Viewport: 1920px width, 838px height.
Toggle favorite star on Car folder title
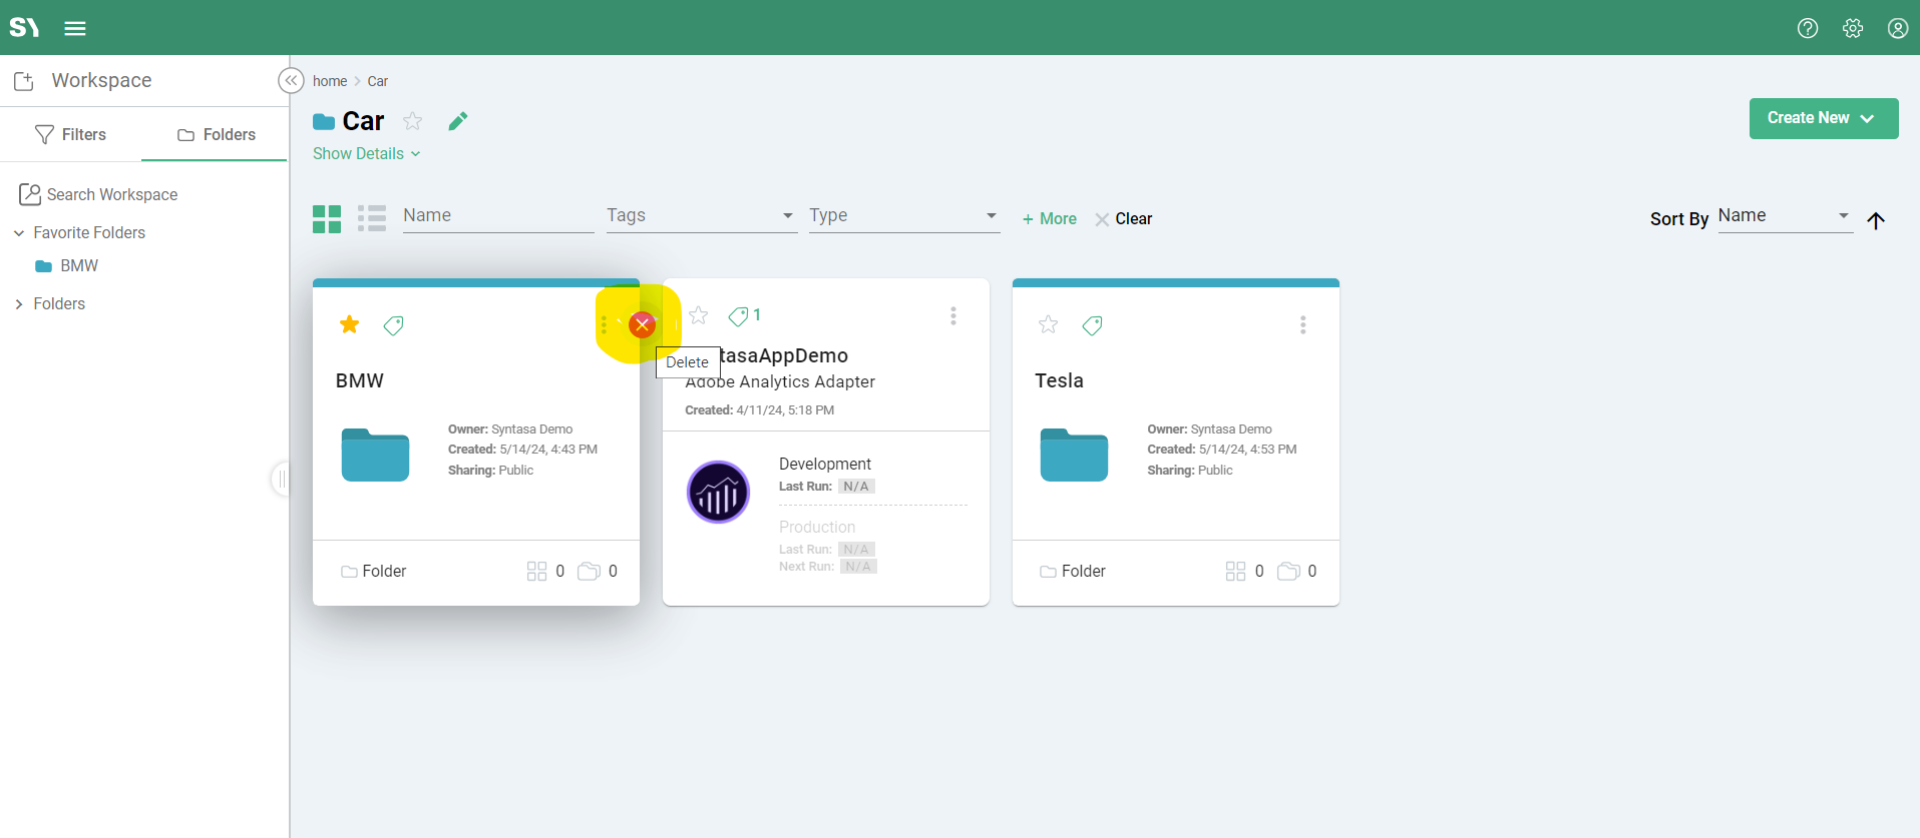coord(412,121)
